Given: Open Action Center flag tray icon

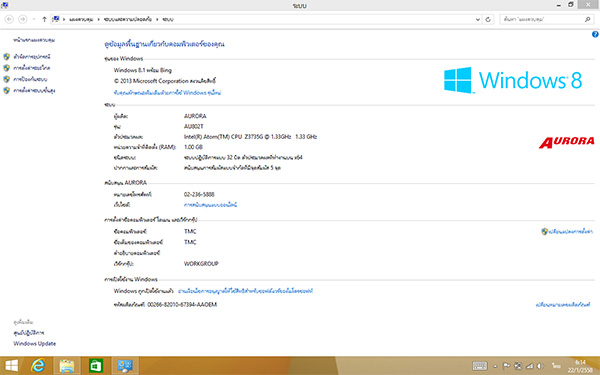Looking at the screenshot, I should (506, 366).
